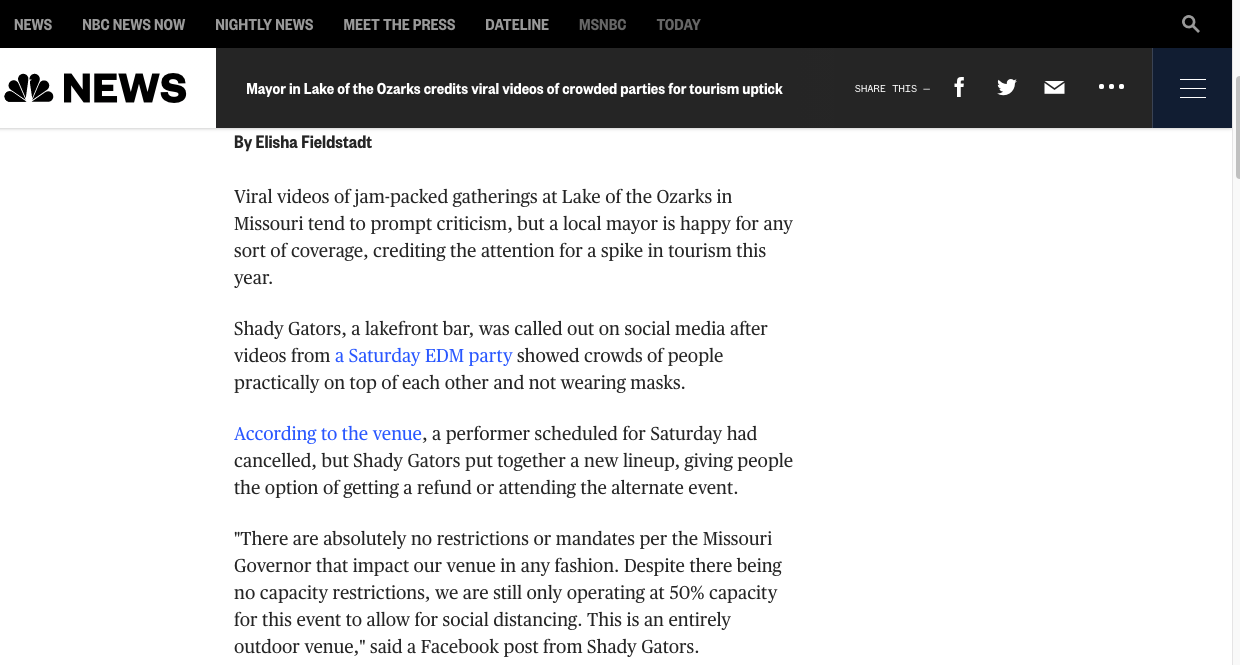1240x665 pixels.
Task: Click the 'SHARE THIS' label
Action: [x=891, y=89]
